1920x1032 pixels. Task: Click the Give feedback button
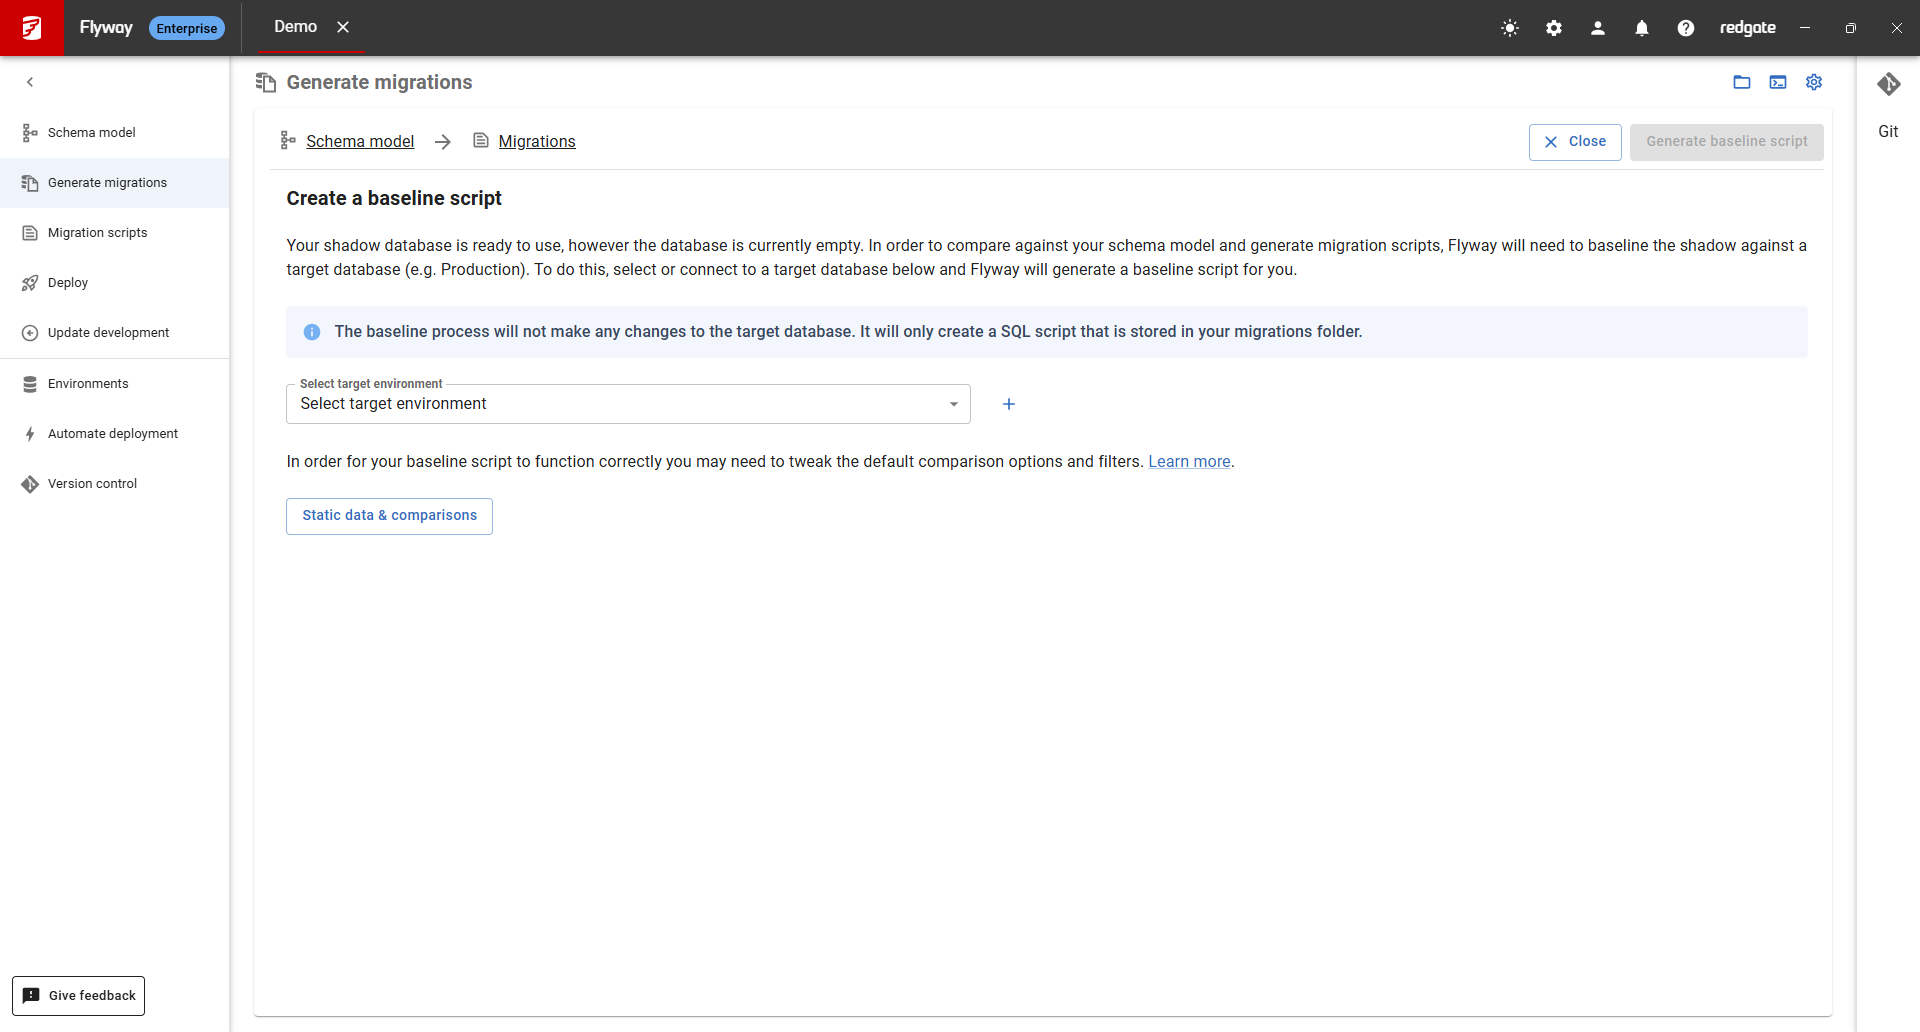(x=79, y=996)
